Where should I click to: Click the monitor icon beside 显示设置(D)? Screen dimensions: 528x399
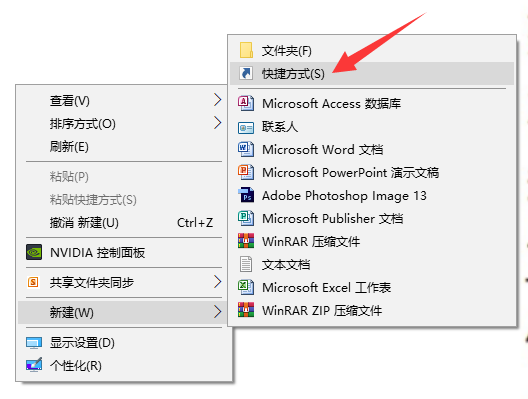click(x=34, y=343)
